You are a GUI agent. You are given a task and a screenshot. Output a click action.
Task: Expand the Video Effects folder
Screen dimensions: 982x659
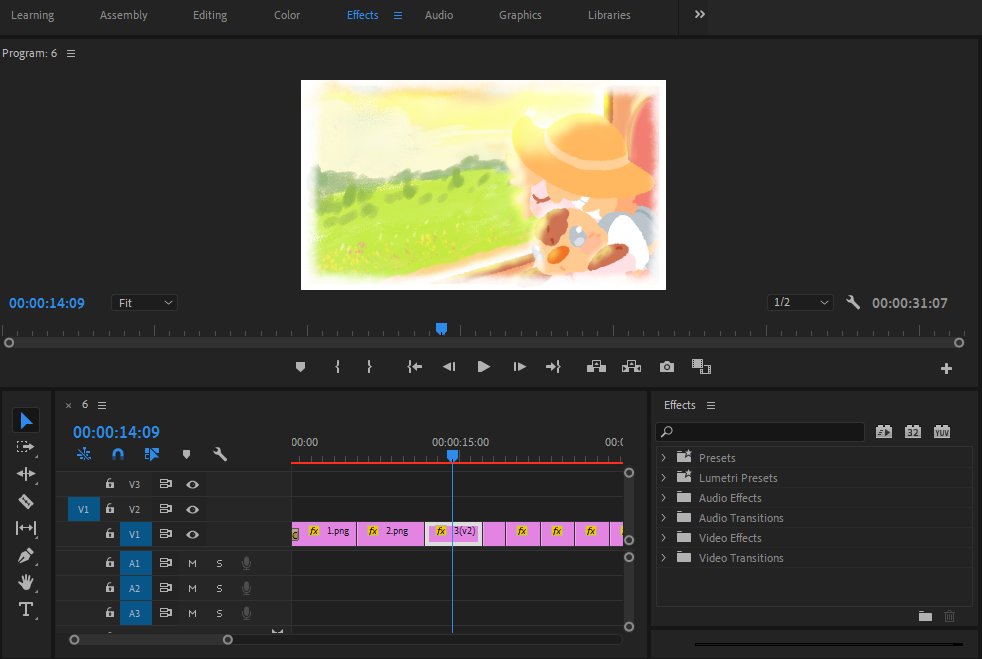(663, 537)
